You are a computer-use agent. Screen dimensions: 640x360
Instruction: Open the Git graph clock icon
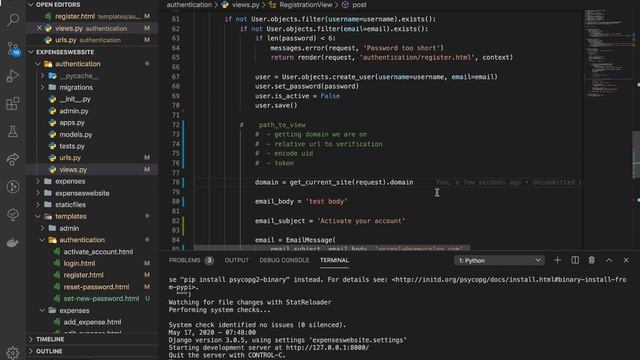[x=13, y=187]
